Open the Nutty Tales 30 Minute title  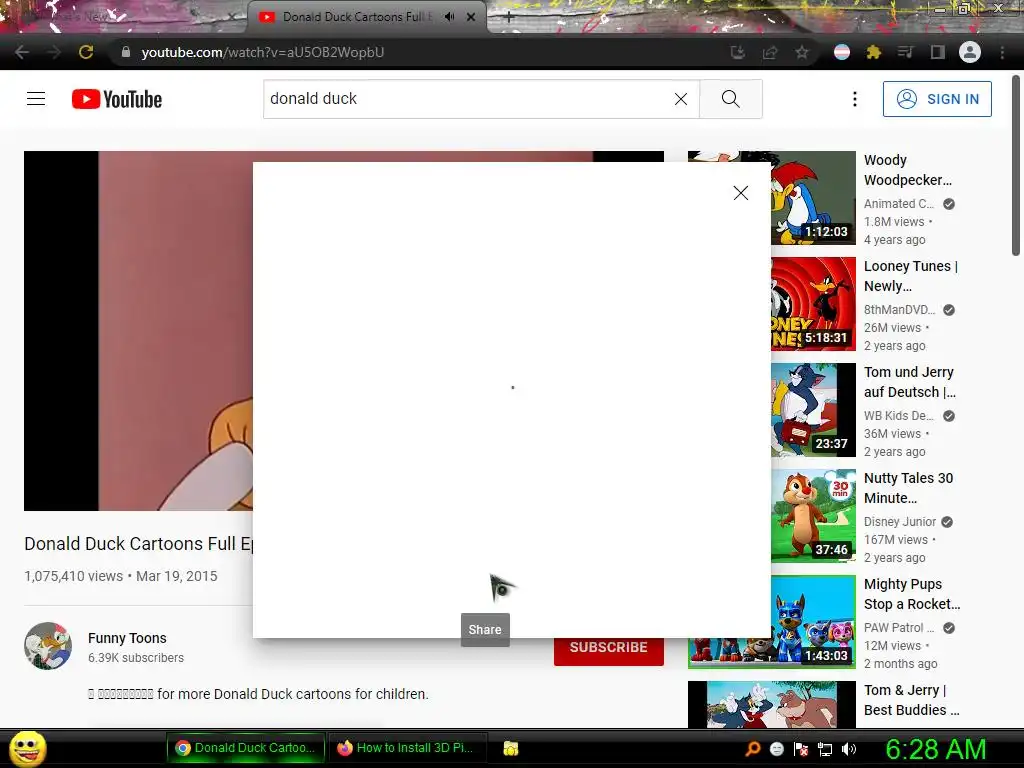[x=908, y=488]
